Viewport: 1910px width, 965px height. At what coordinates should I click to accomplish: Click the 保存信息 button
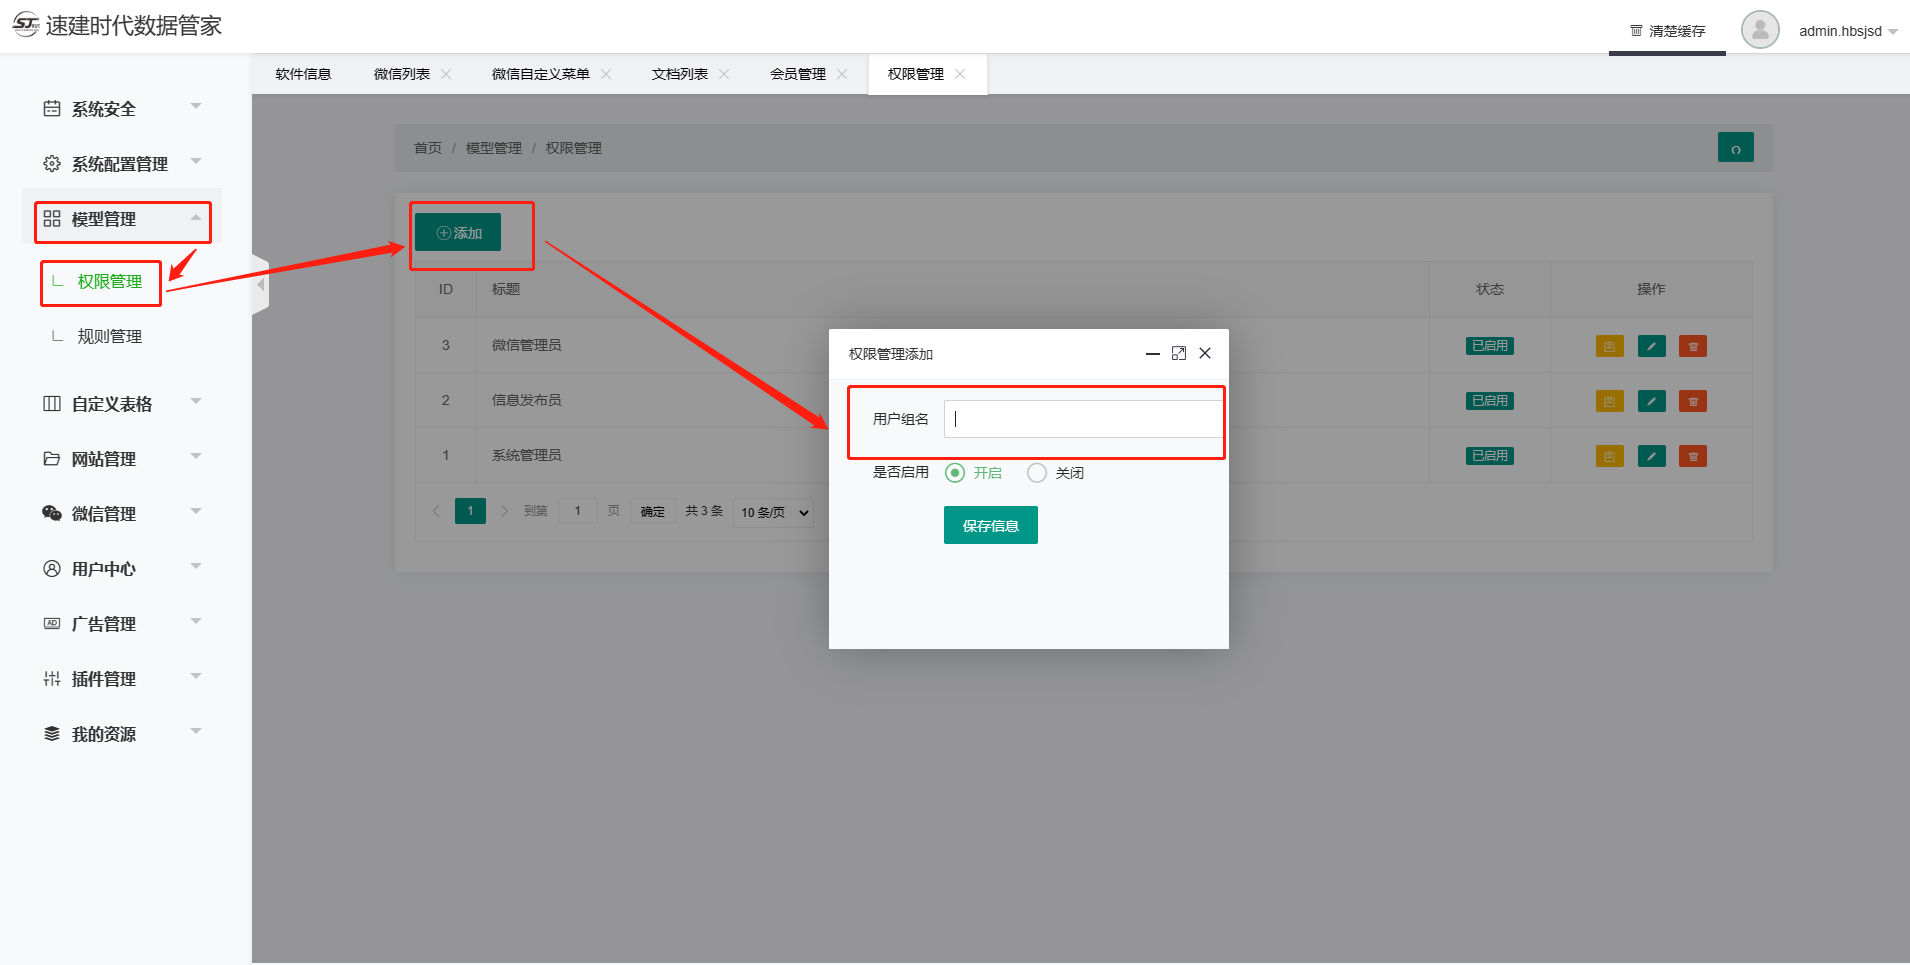991,525
